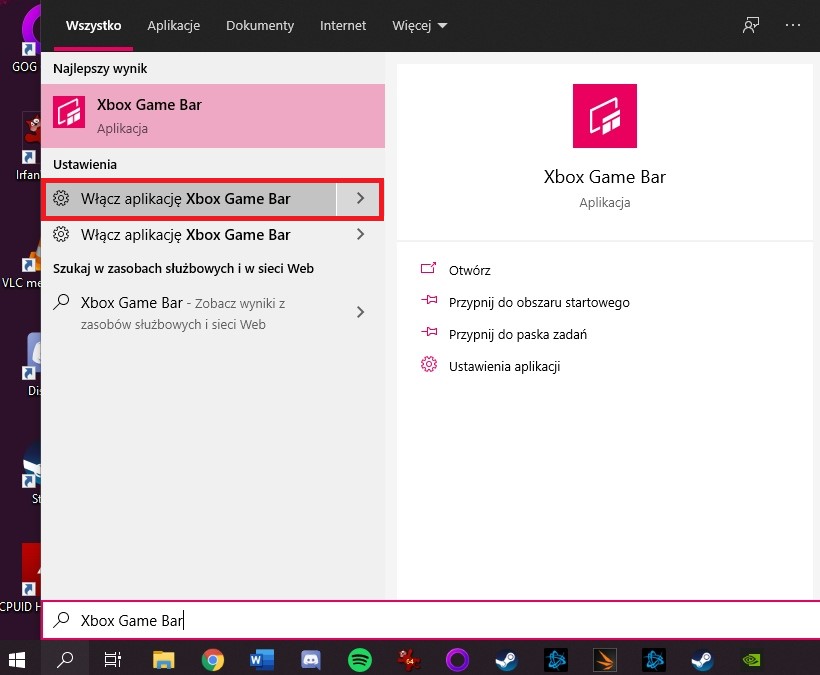The image size is (820, 675).
Task: Switch to the Wszystko tab
Action: (94, 25)
